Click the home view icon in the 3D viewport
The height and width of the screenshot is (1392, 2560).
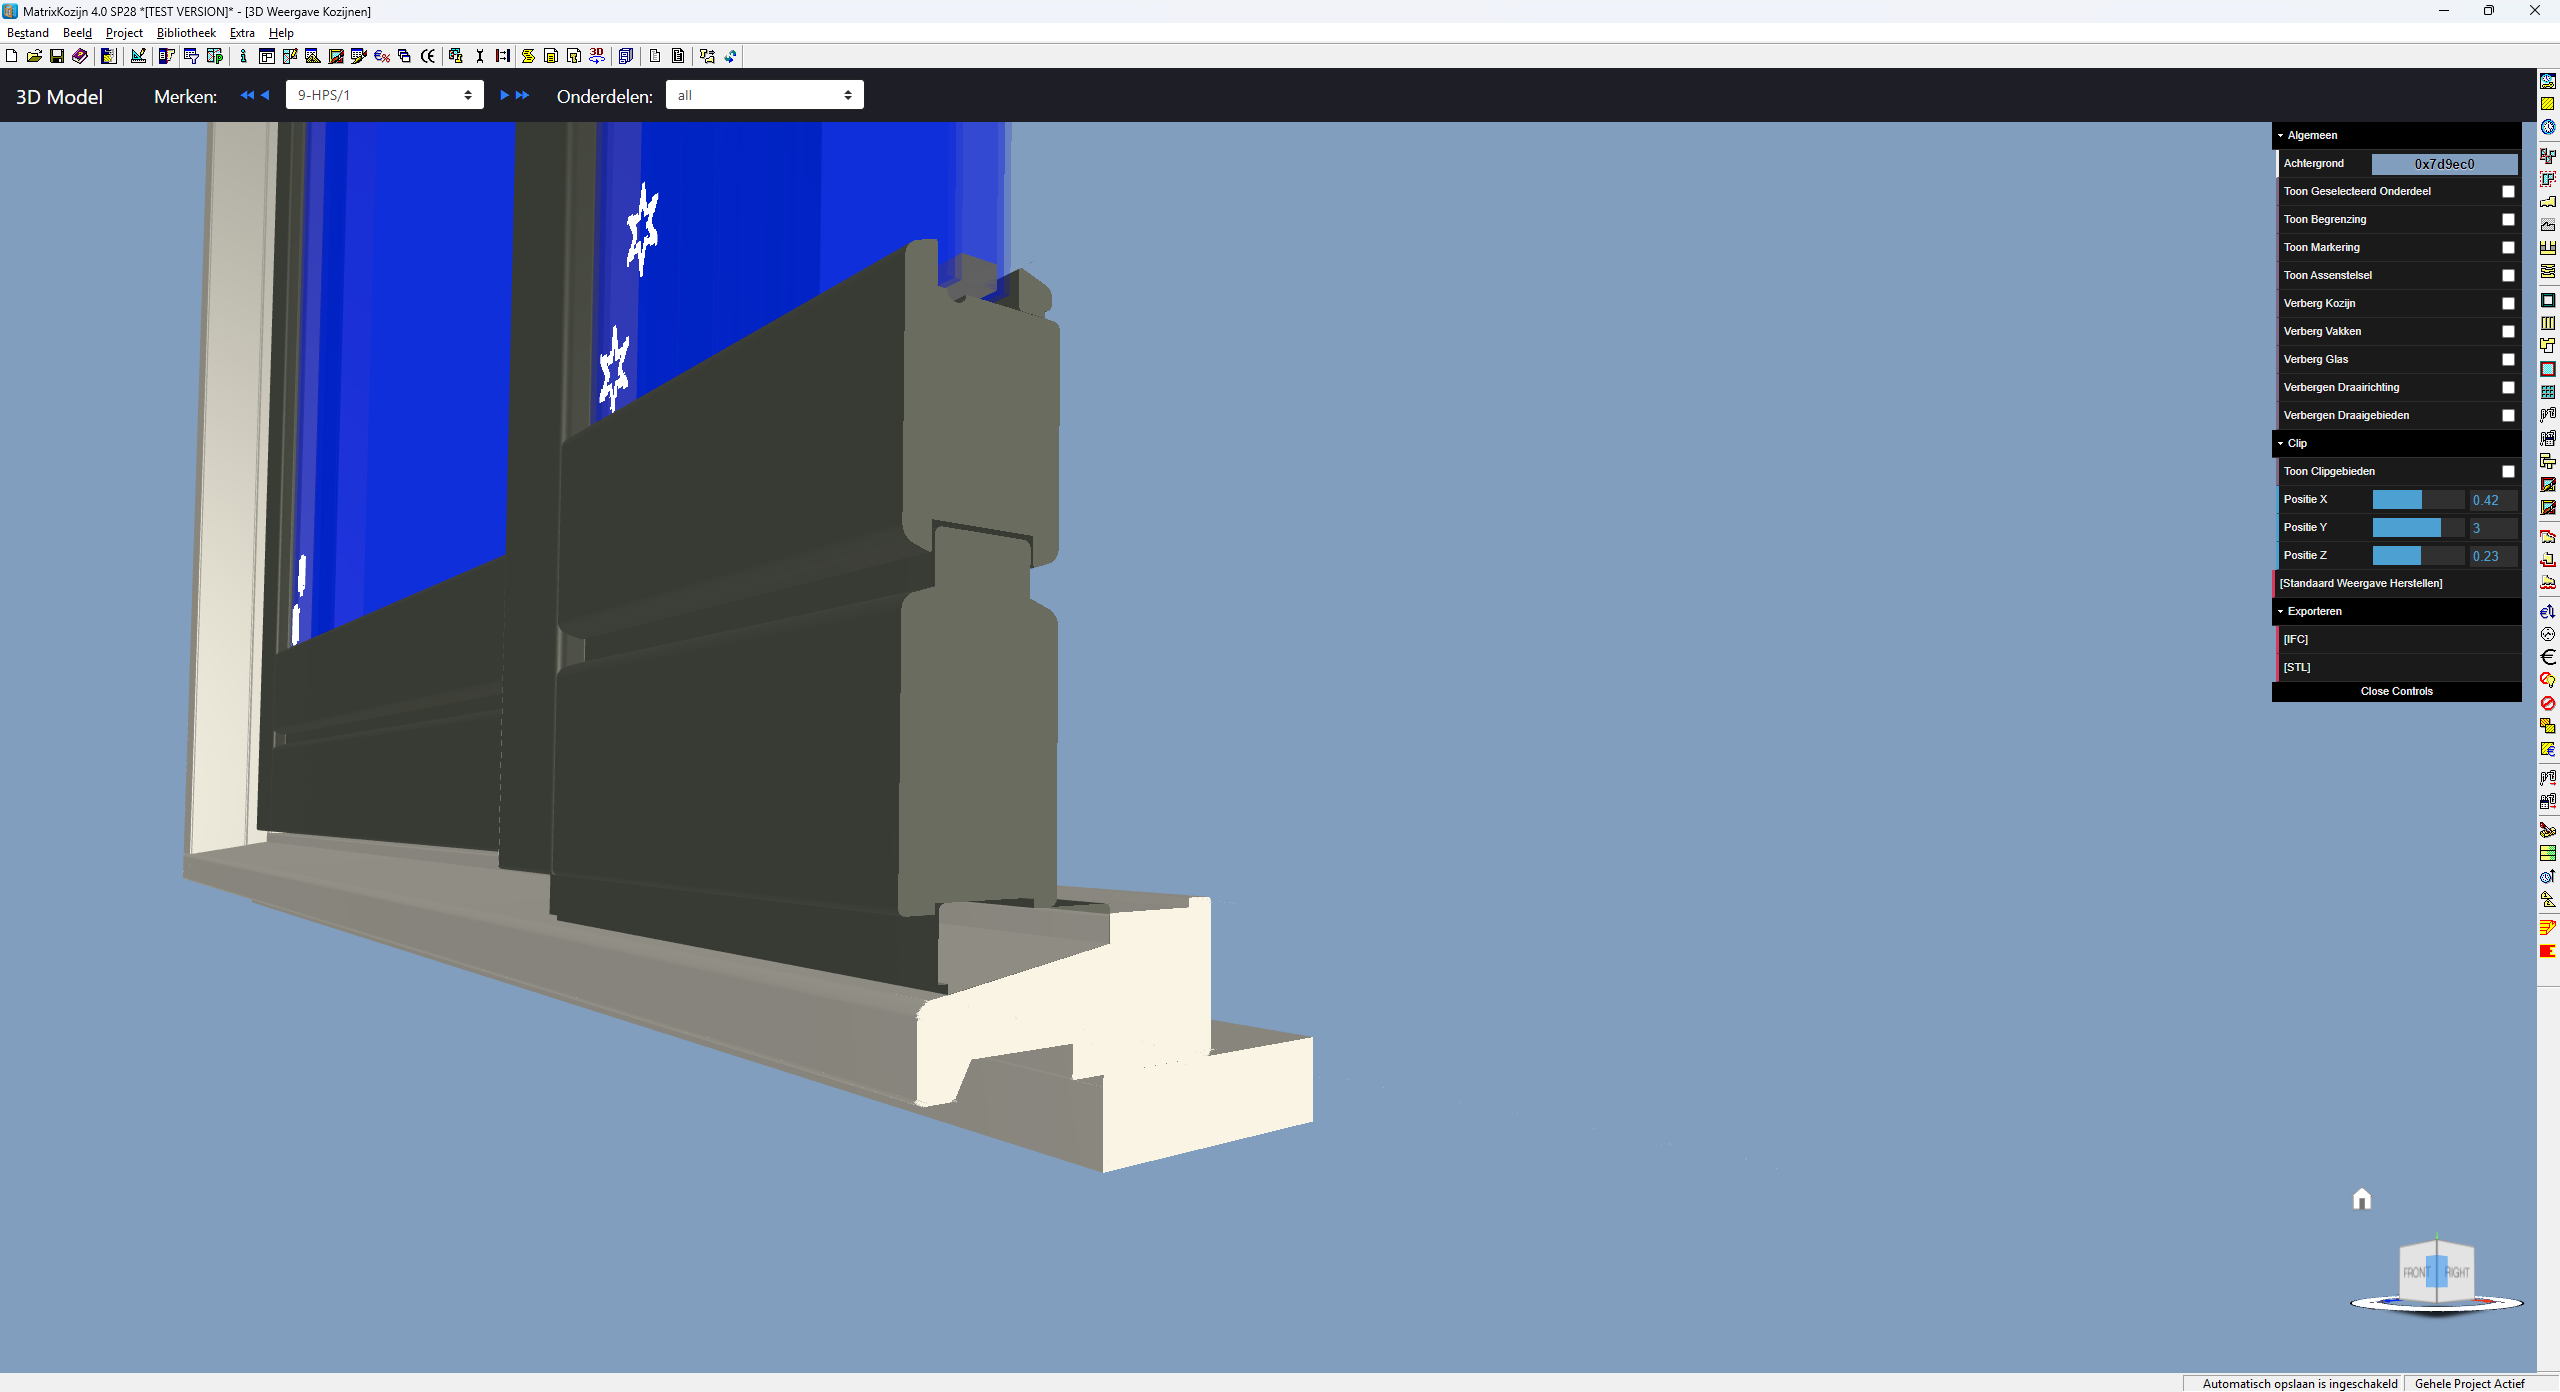[x=2362, y=1199]
